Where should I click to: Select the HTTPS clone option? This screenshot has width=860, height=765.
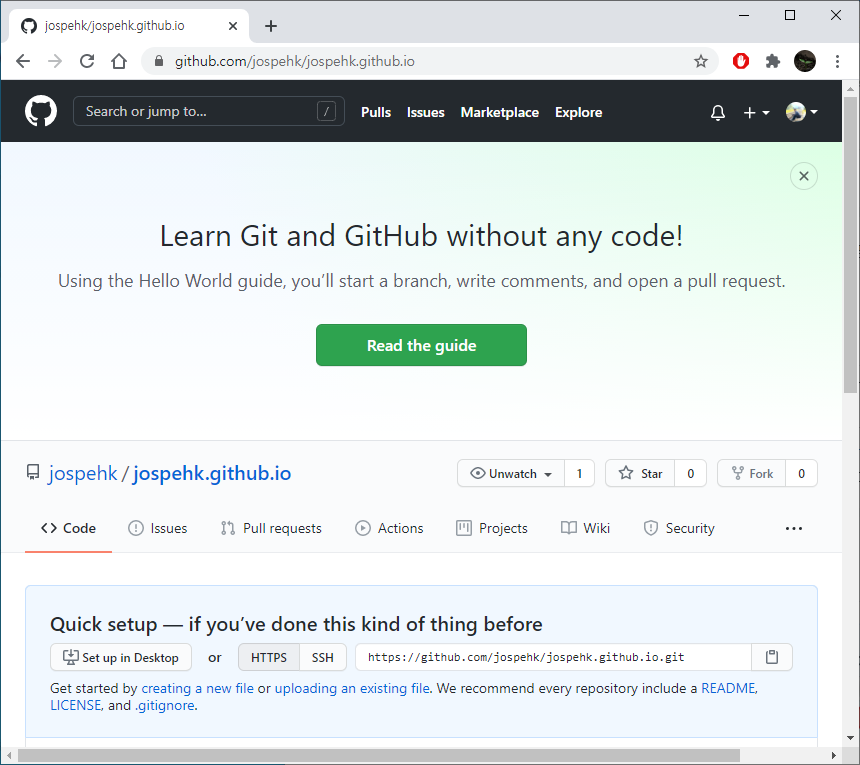click(x=269, y=657)
